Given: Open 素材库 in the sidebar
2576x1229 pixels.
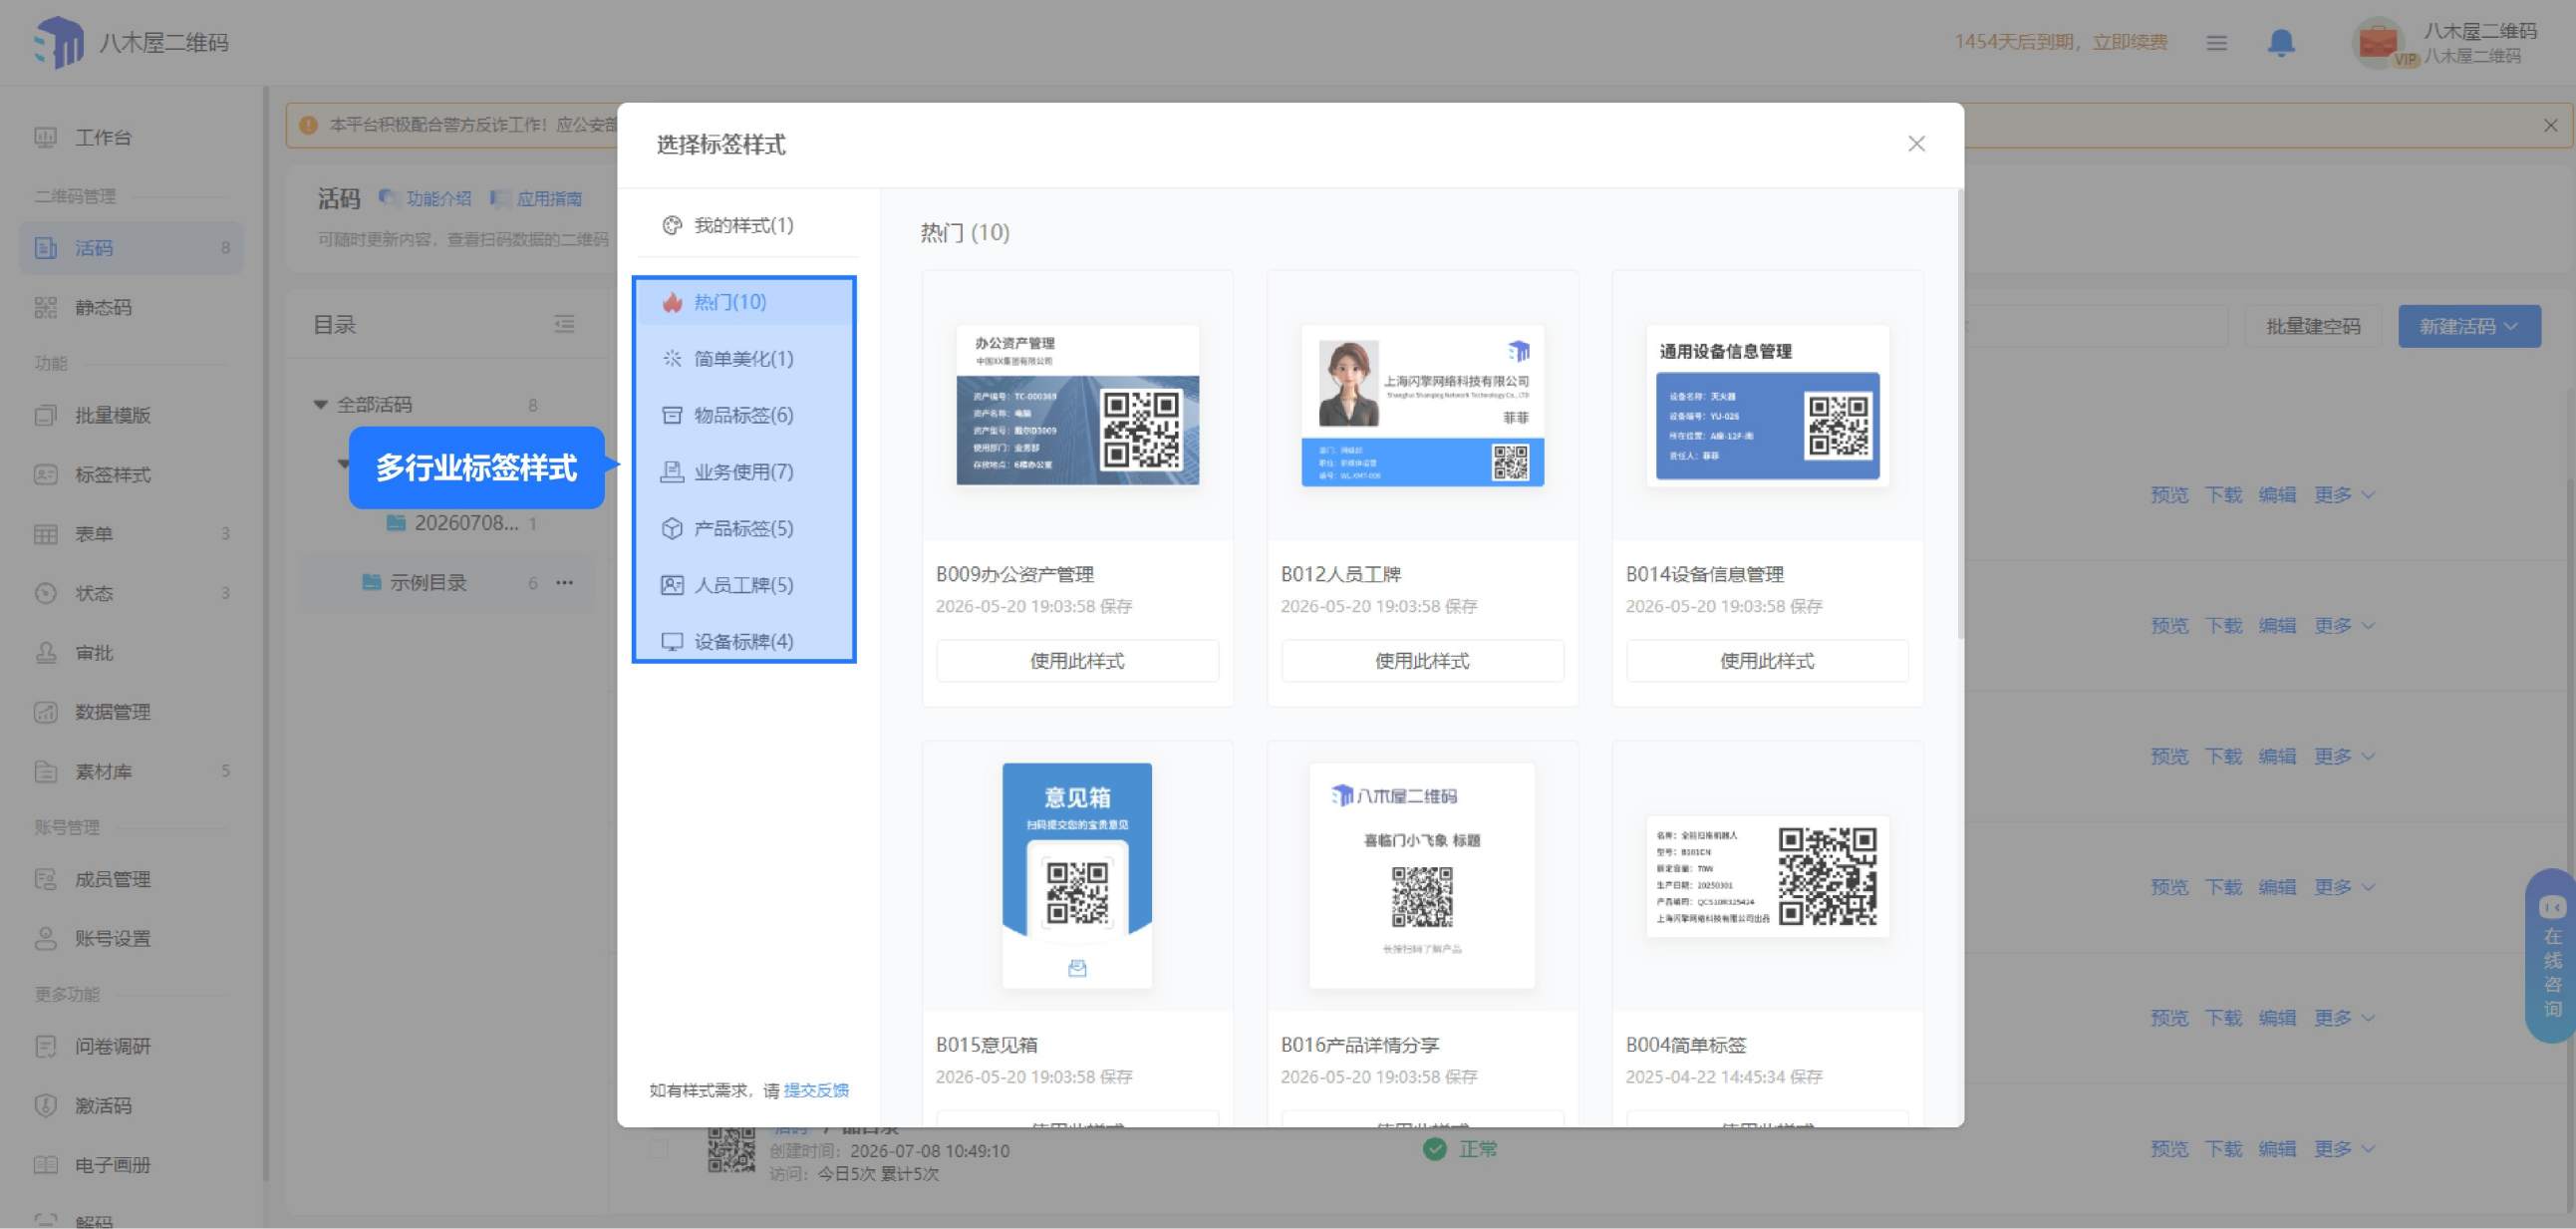Looking at the screenshot, I should click(103, 771).
